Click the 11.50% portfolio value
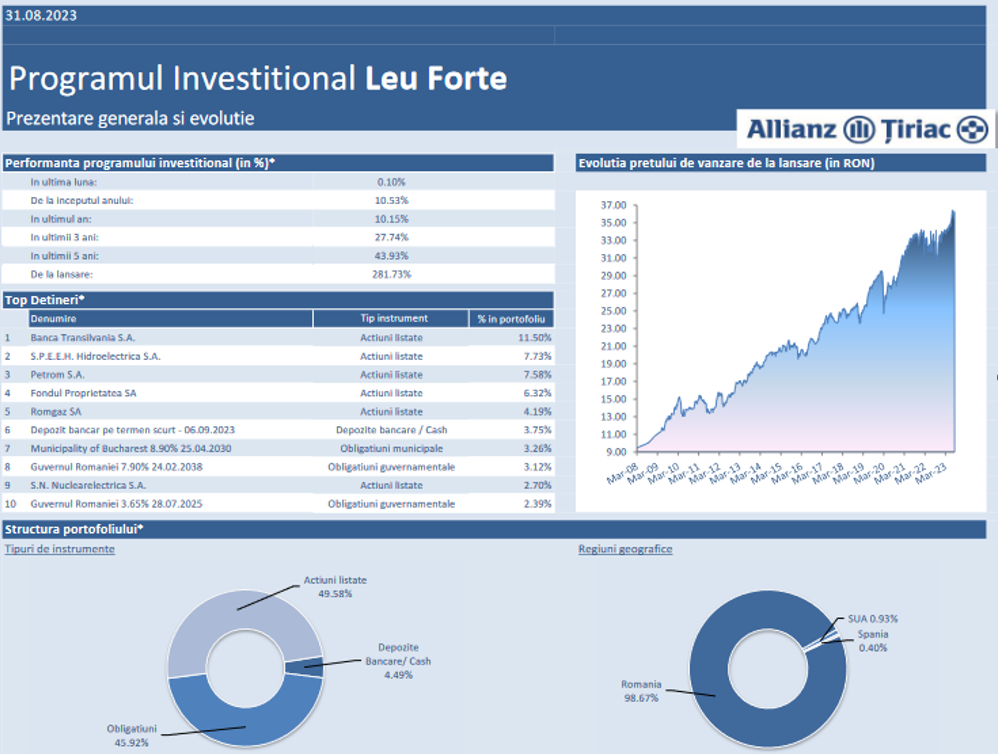The height and width of the screenshot is (754, 998). coord(535,338)
